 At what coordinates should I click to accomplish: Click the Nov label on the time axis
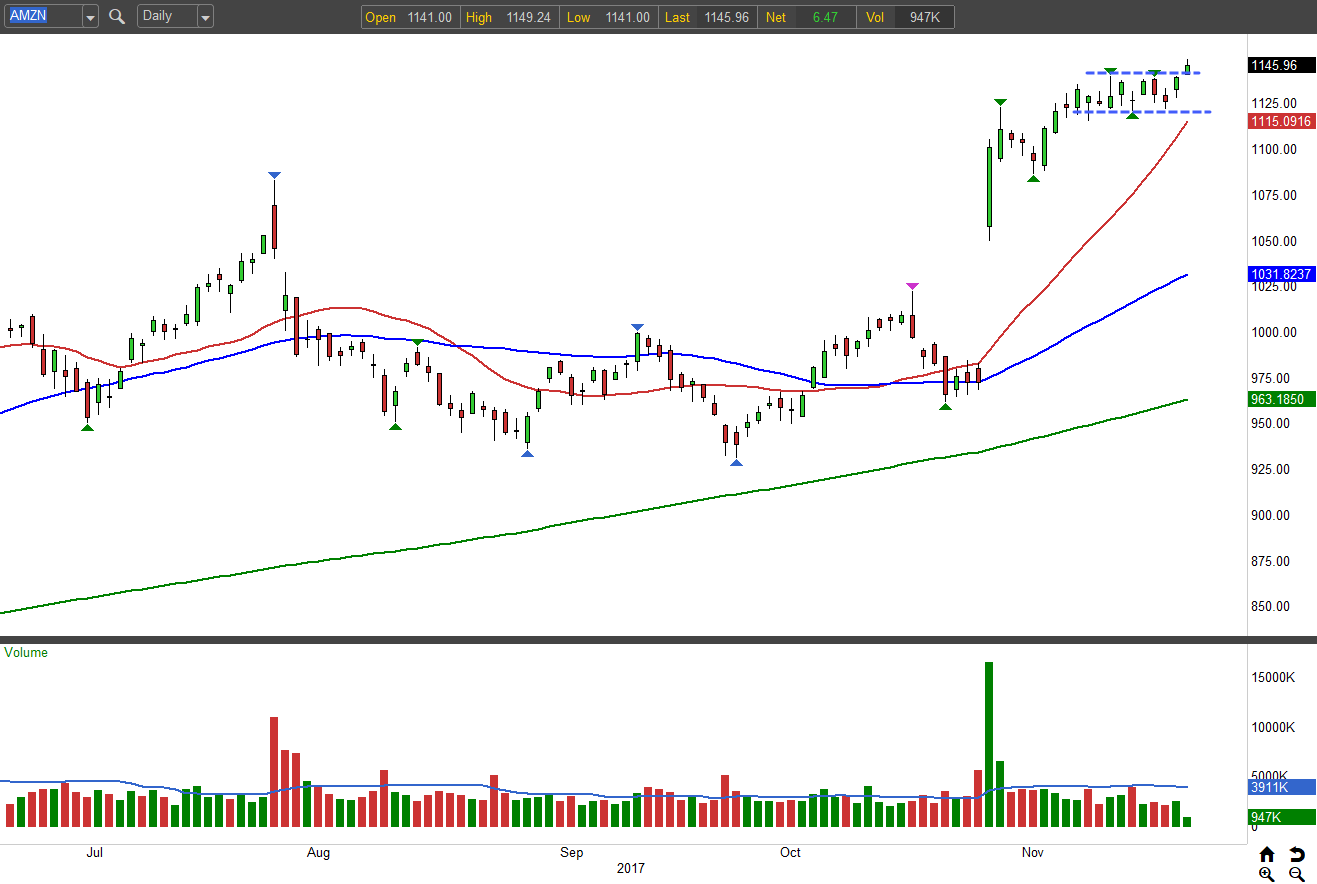pyautogui.click(x=1033, y=853)
